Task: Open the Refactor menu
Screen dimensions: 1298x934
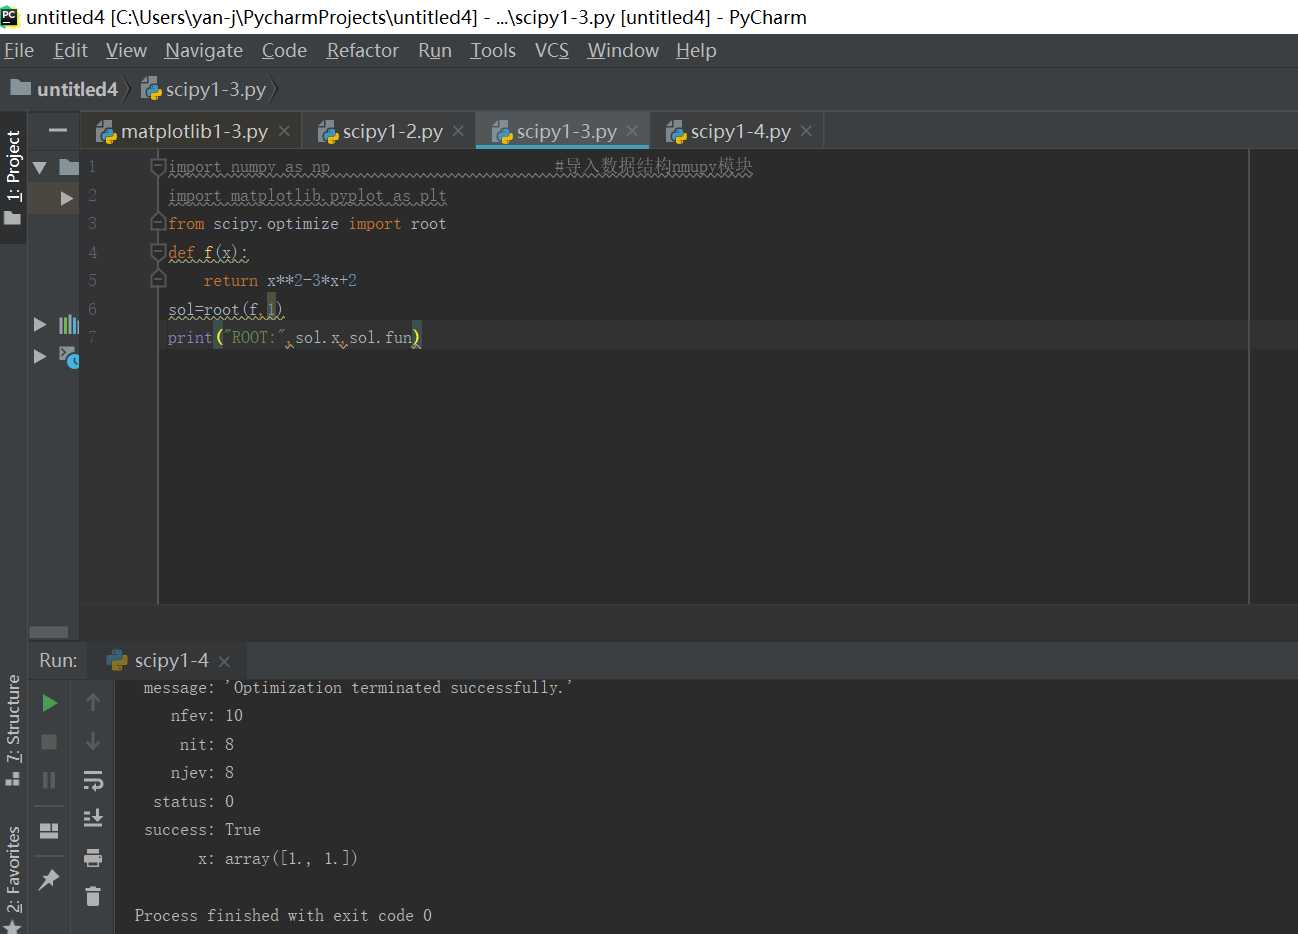Action: click(362, 50)
